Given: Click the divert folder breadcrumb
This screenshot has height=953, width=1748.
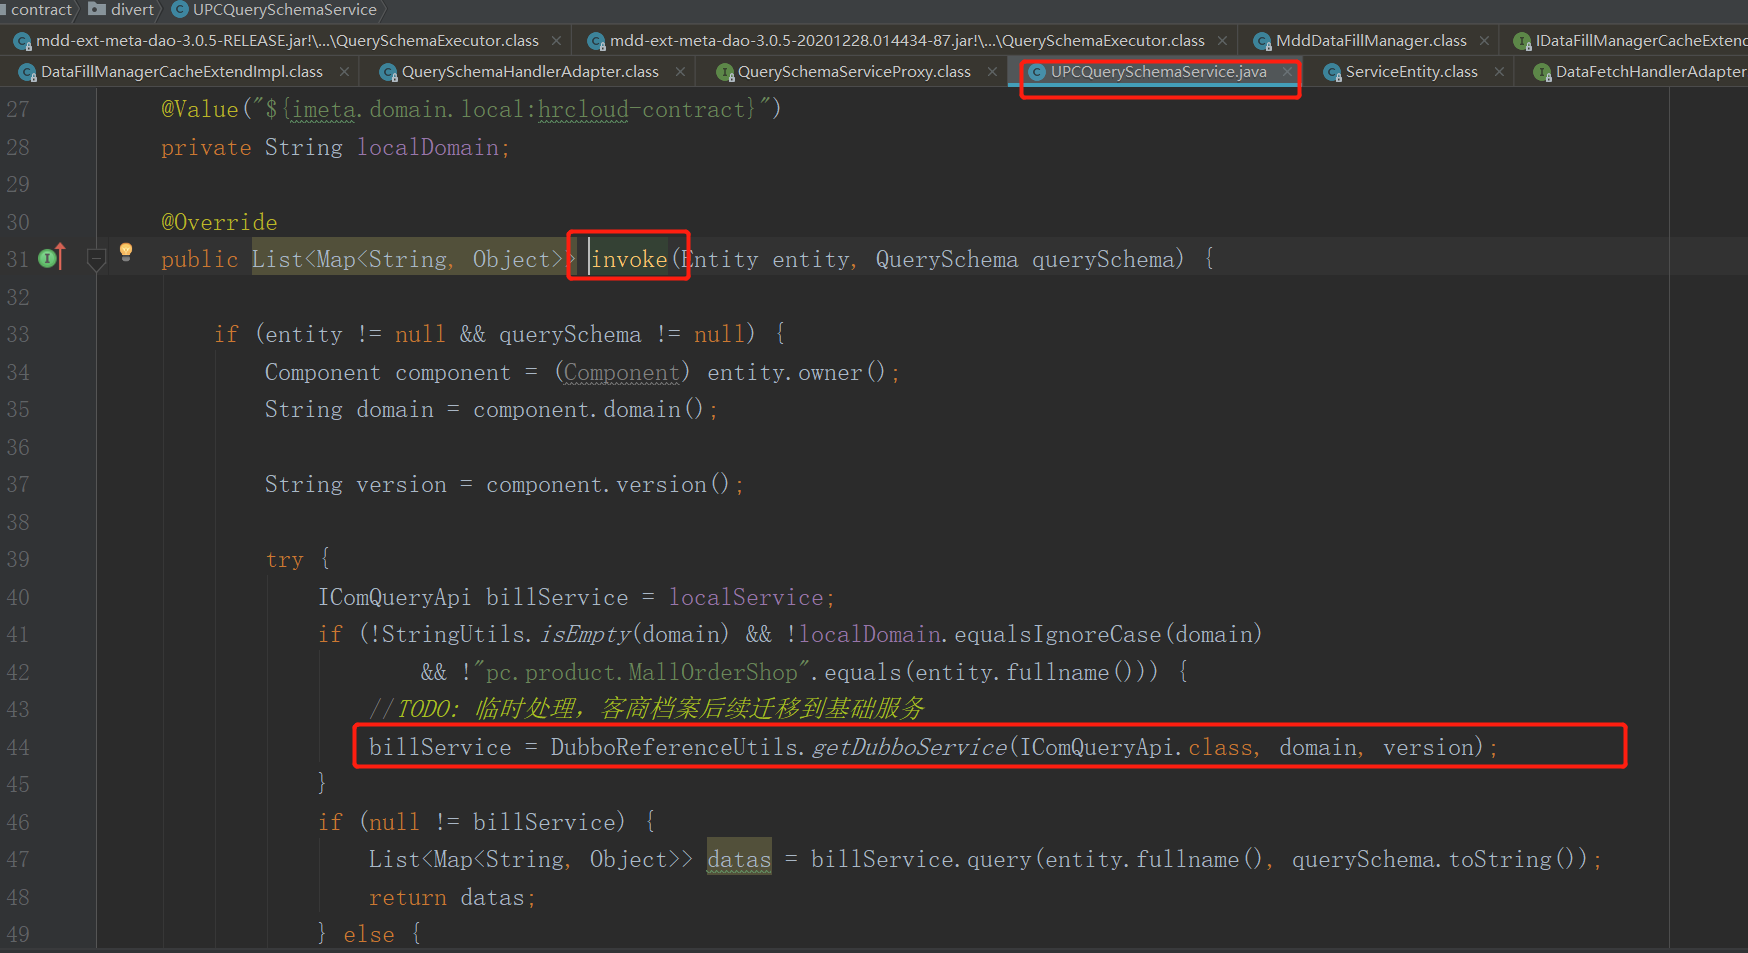Looking at the screenshot, I should point(122,10).
